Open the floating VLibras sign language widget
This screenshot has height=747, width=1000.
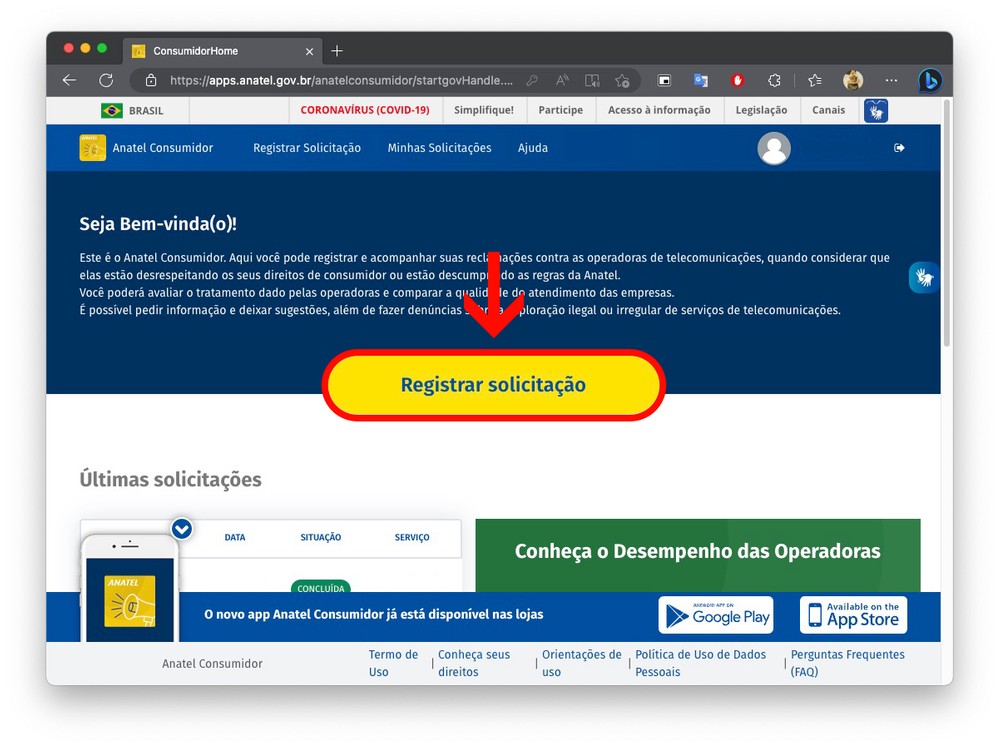(x=923, y=277)
